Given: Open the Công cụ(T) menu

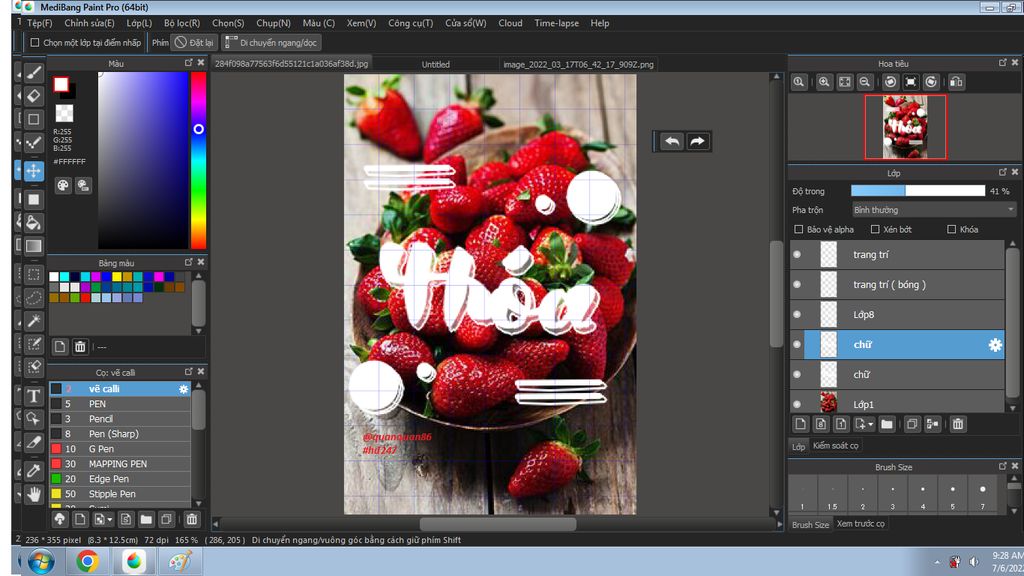Looking at the screenshot, I should (x=411, y=24).
